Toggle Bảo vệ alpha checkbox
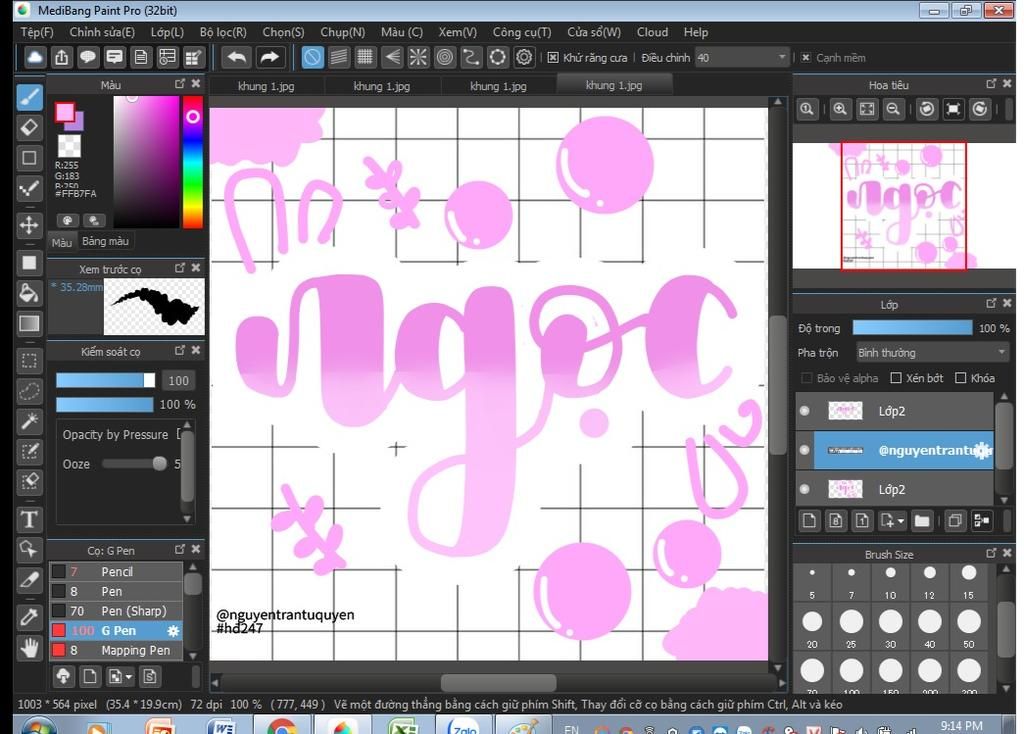Image resolution: width=1024 pixels, height=734 pixels. (x=807, y=378)
